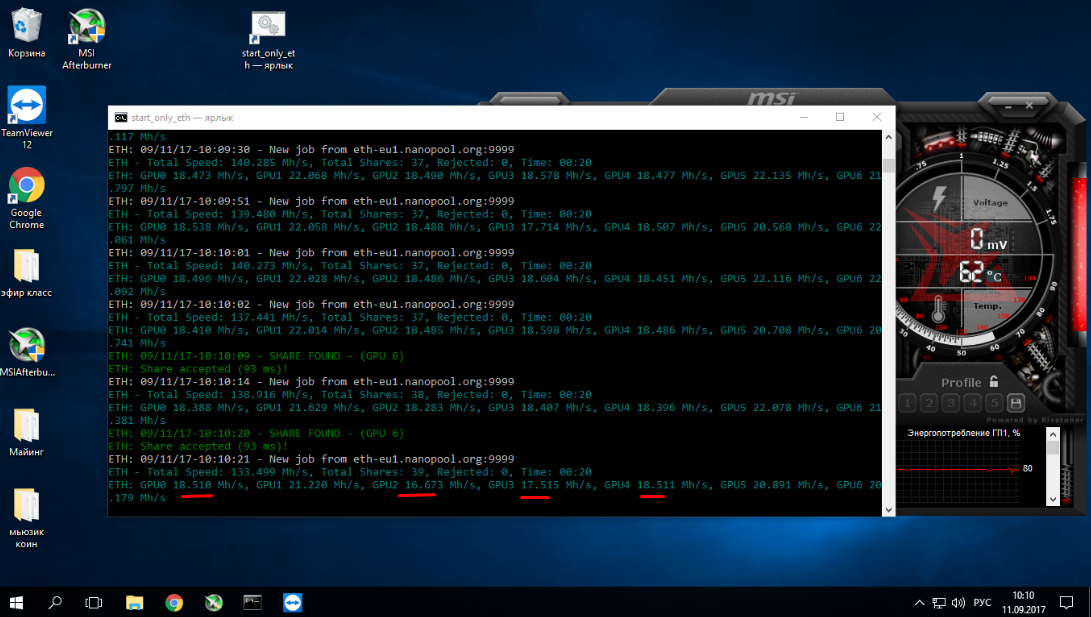Click the up arrow on the power graph scrollbar

1052,435
